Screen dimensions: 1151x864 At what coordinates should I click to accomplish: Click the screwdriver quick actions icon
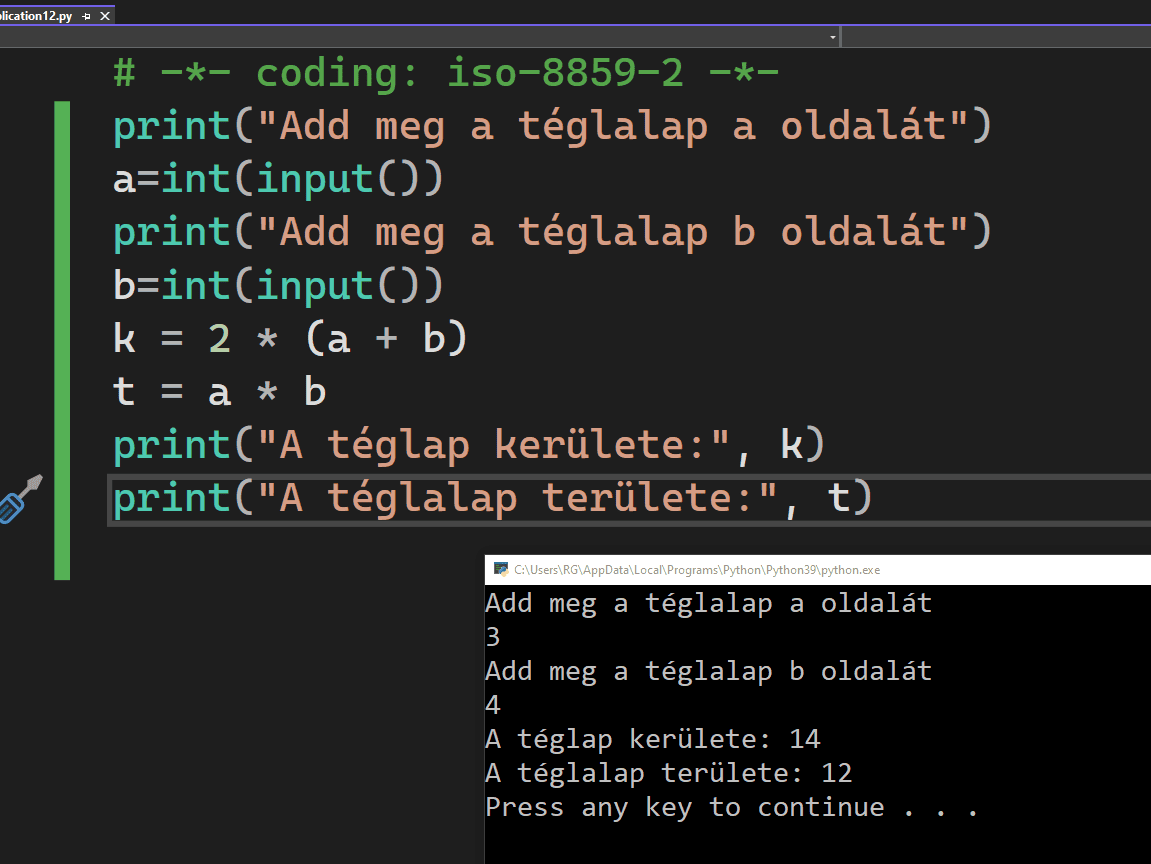[x=19, y=498]
